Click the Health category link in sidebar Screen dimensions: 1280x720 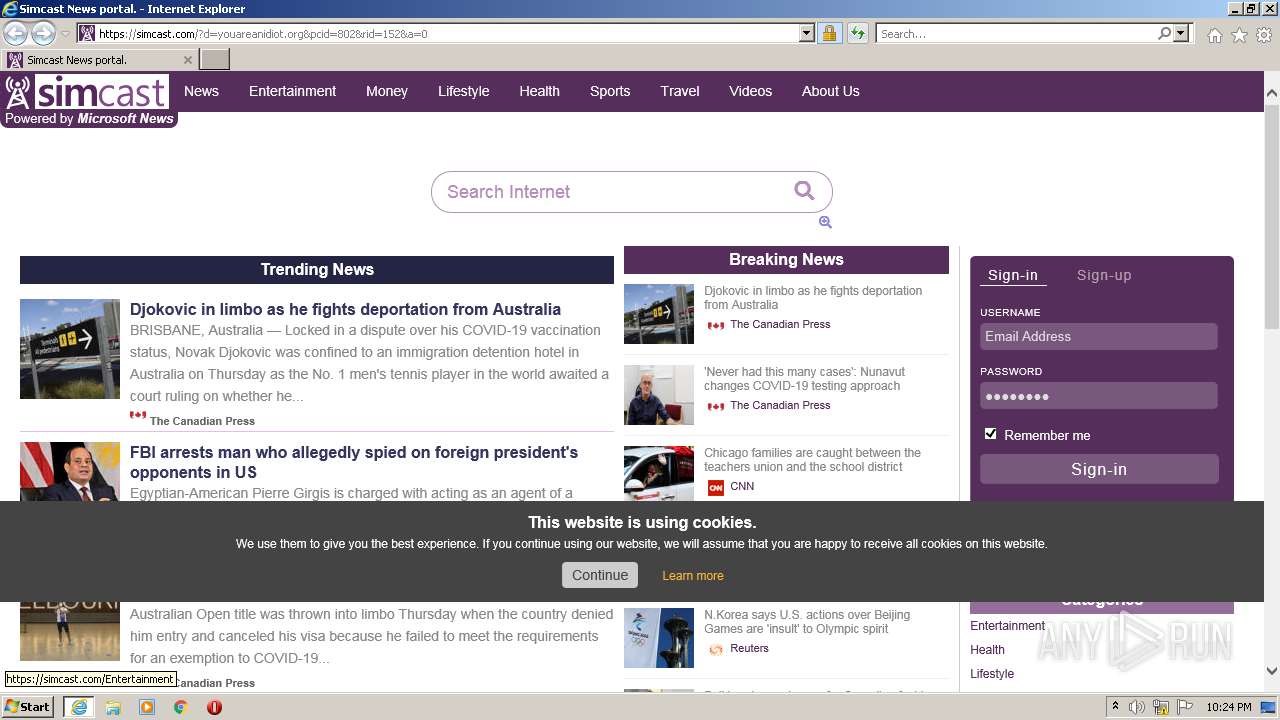coord(987,650)
